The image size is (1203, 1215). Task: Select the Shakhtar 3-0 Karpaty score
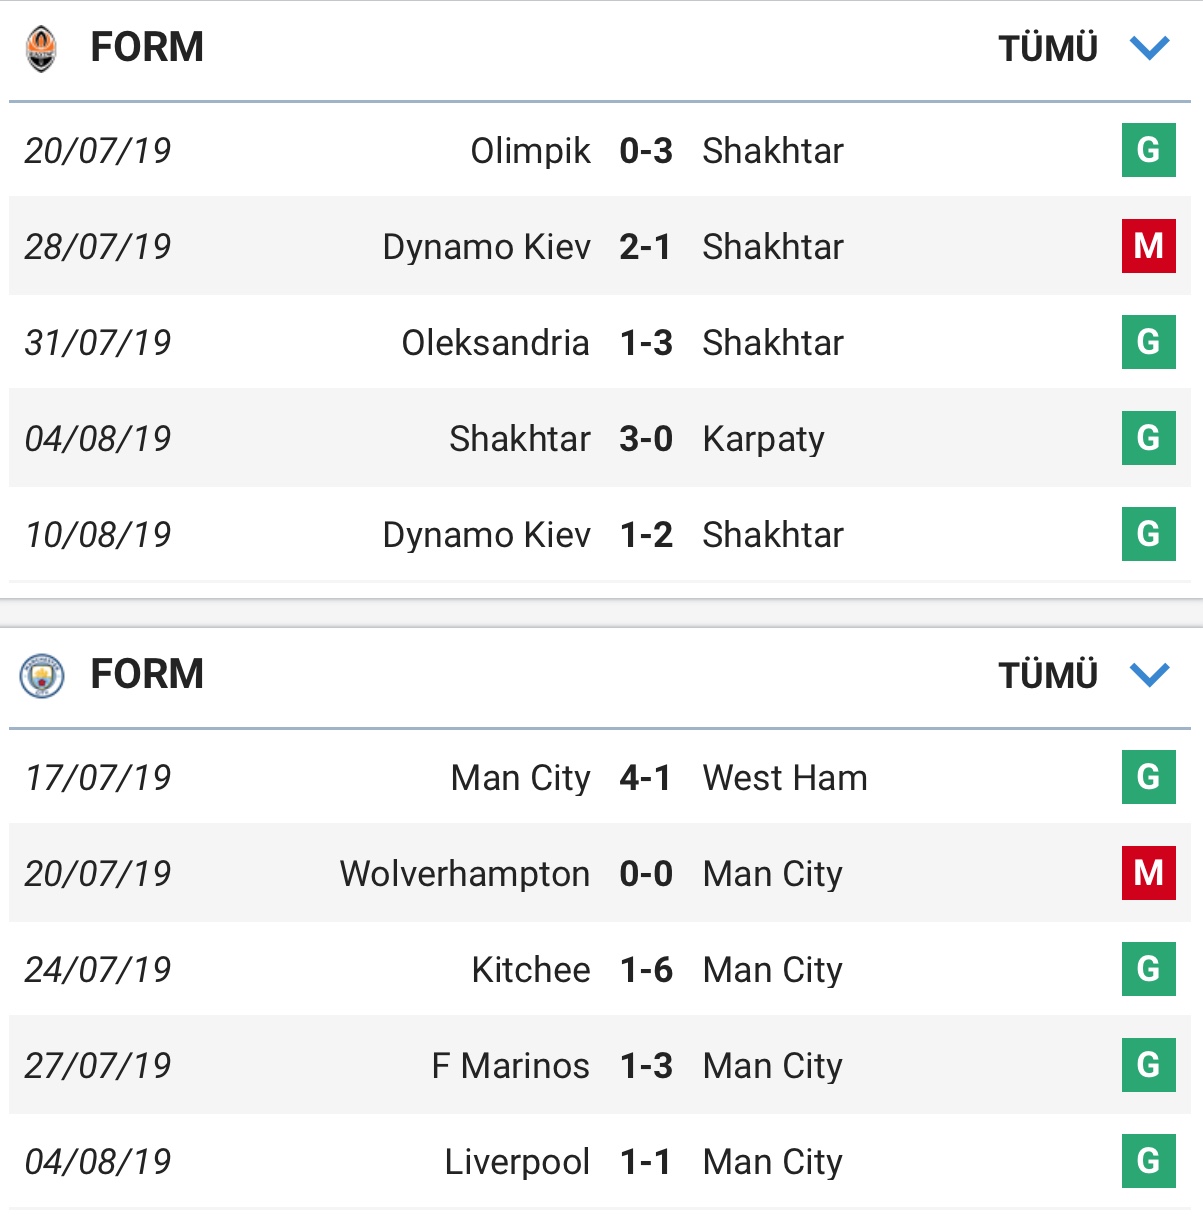645,439
